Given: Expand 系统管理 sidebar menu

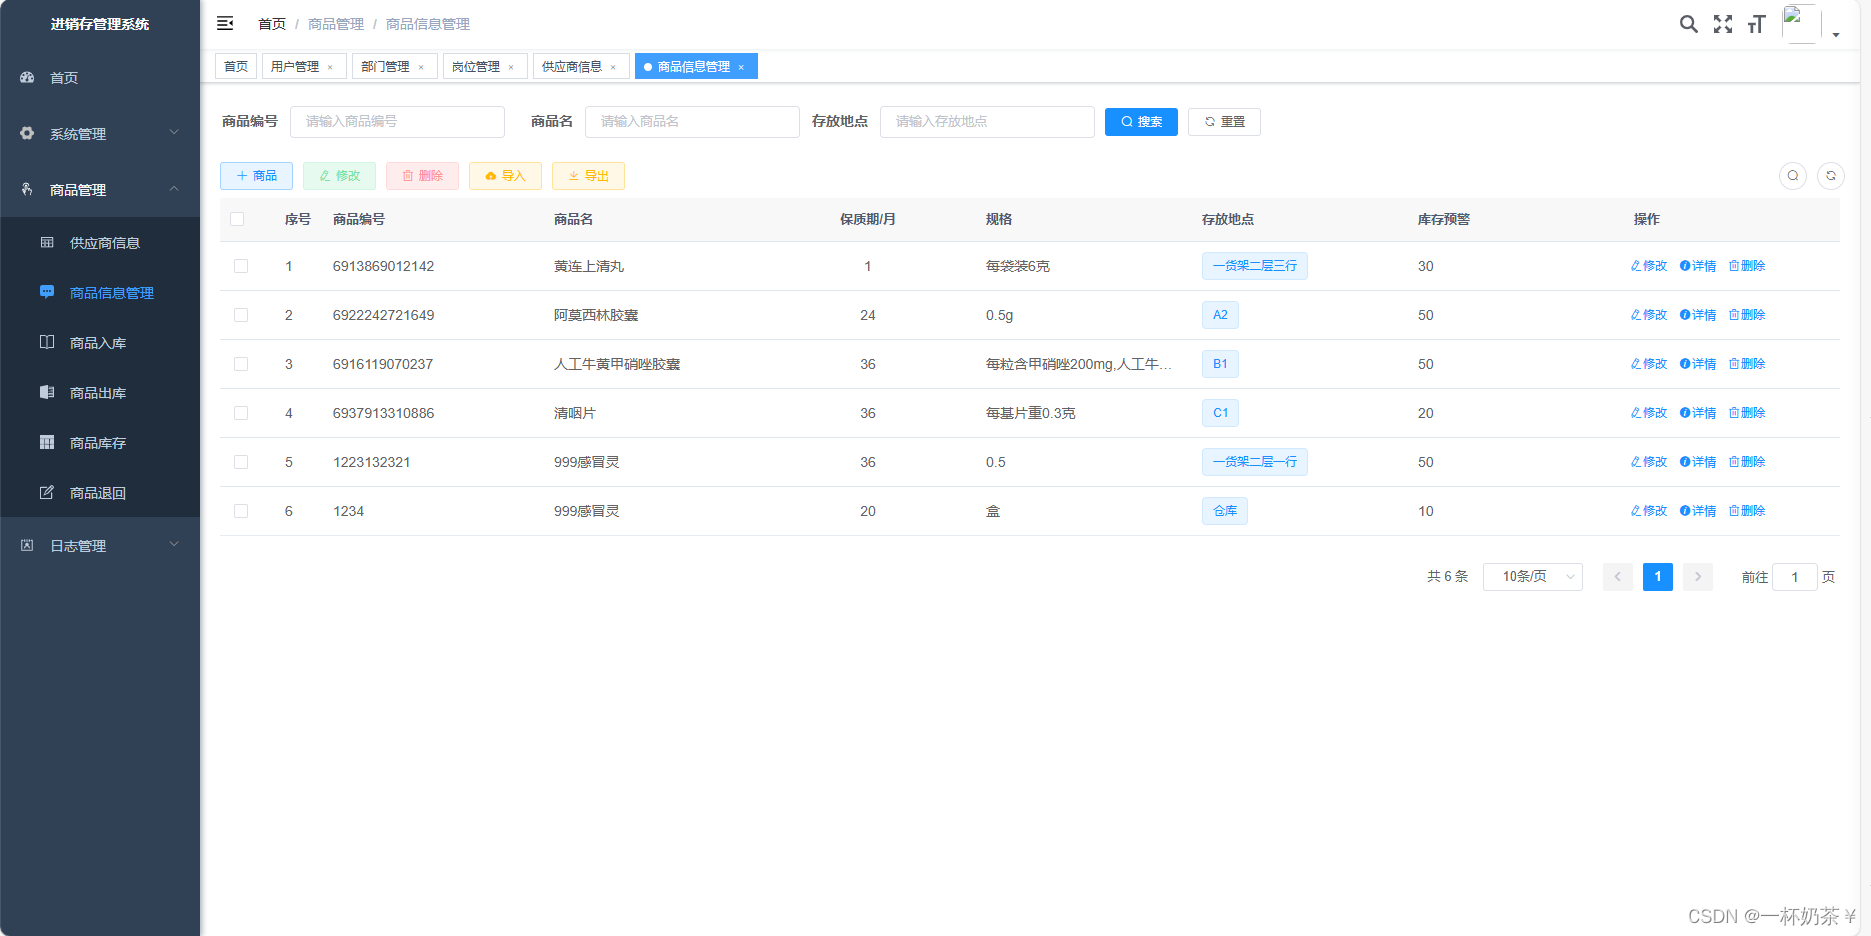Looking at the screenshot, I should pyautogui.click(x=100, y=133).
